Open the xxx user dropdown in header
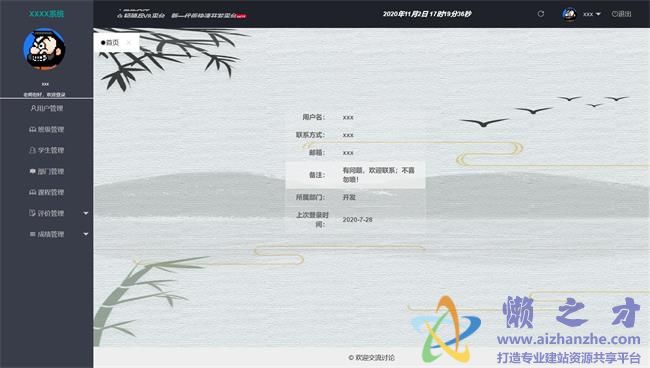 click(x=592, y=14)
